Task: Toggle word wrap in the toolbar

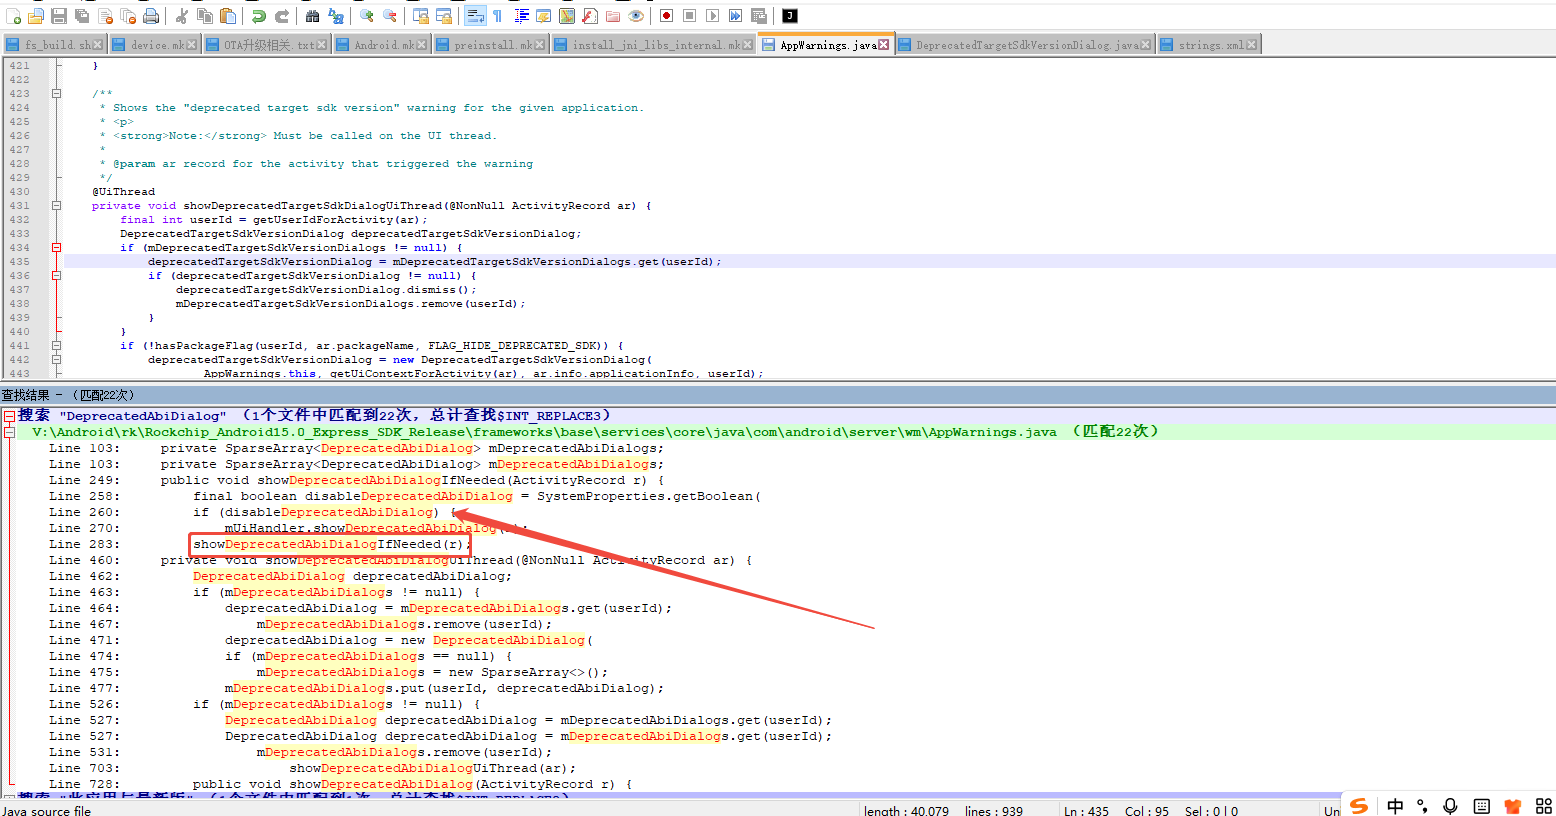Action: (475, 16)
